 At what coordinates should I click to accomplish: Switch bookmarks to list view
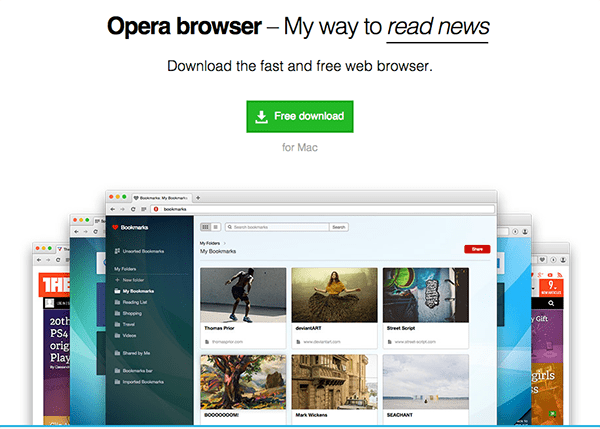point(215,227)
